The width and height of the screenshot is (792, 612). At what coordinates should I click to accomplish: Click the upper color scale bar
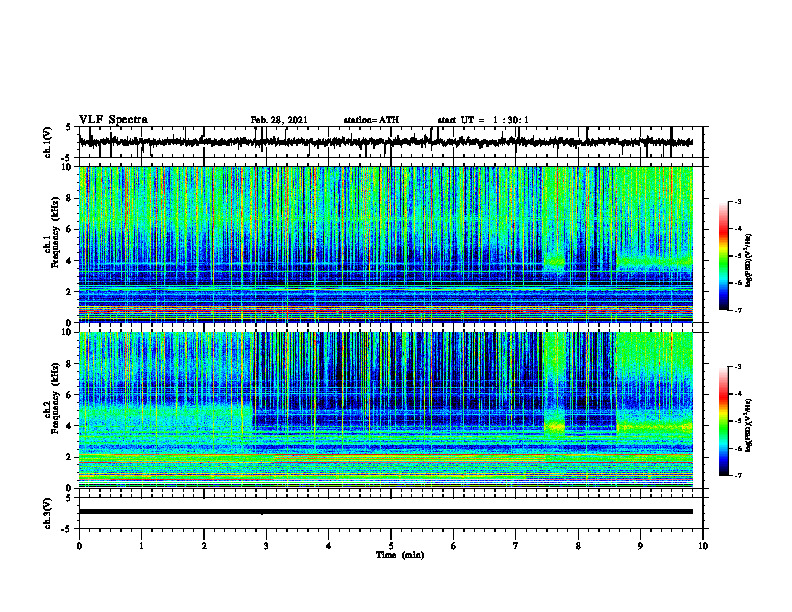723,256
